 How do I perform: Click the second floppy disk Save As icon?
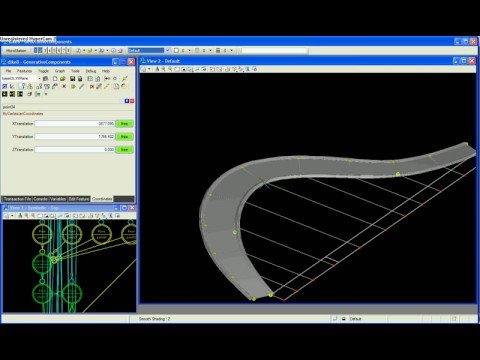tap(80, 78)
